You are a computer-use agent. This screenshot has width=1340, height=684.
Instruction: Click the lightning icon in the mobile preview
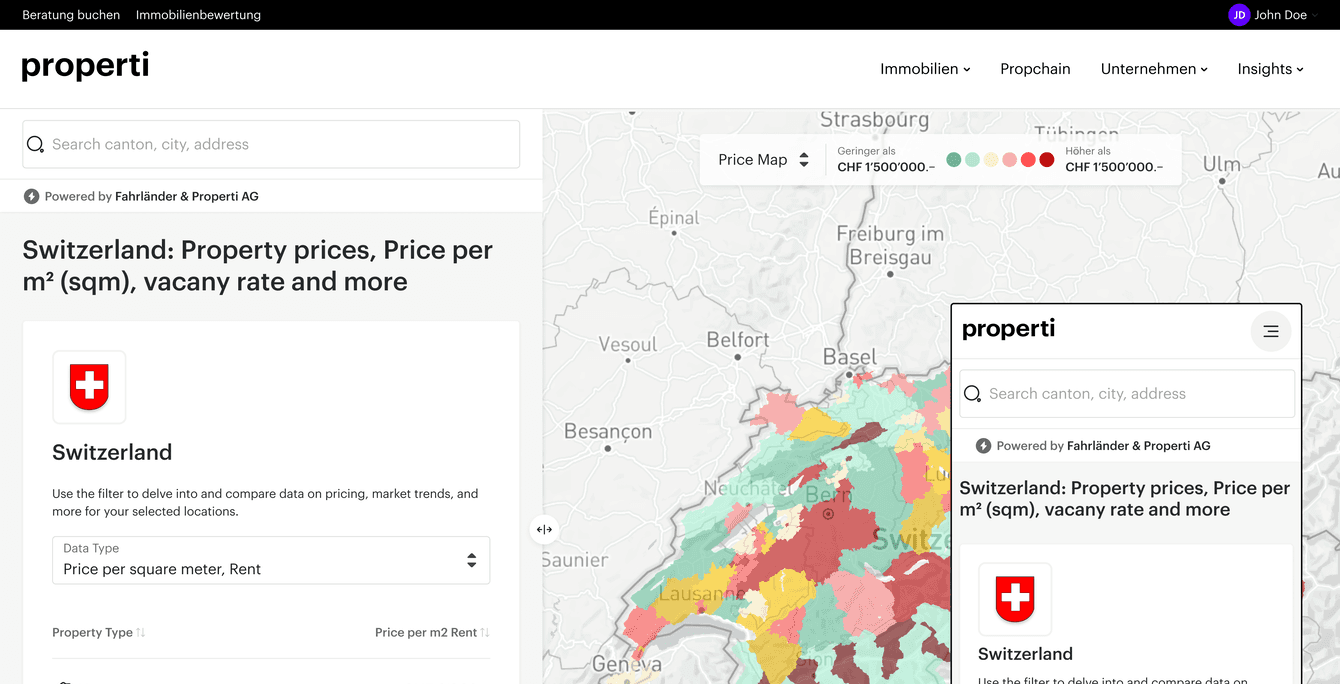pos(984,446)
